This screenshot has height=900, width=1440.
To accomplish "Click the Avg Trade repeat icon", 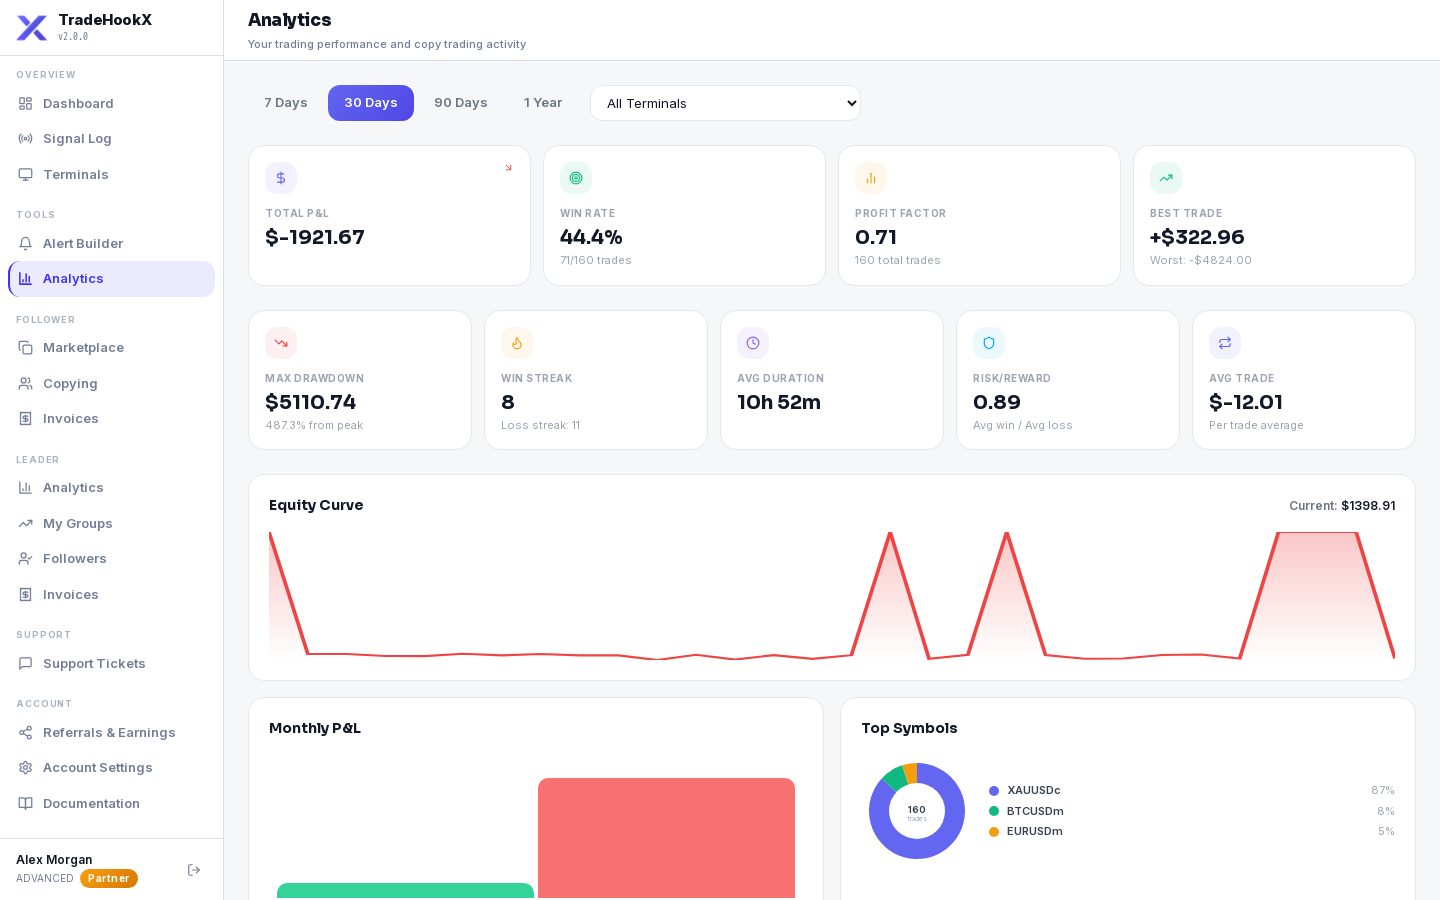I will [x=1225, y=343].
